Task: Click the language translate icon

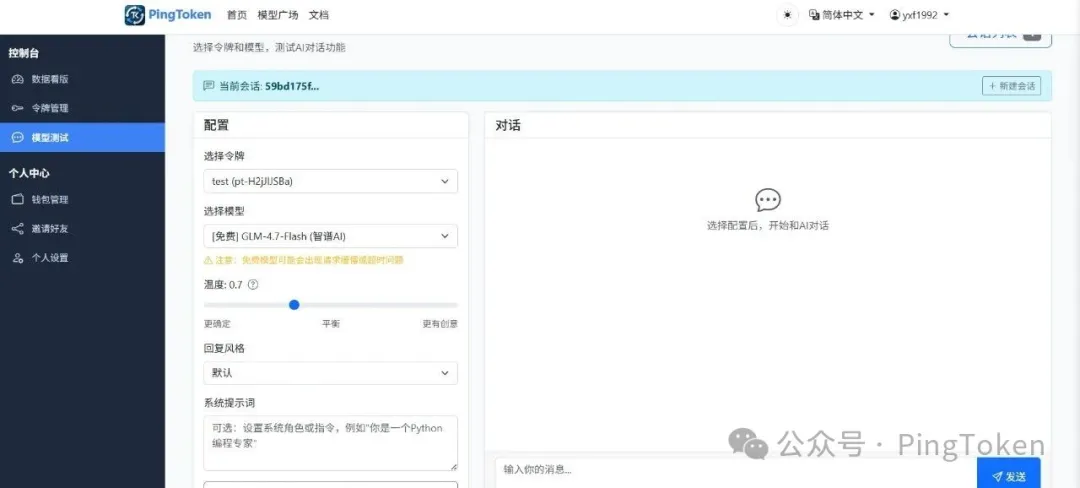Action: click(x=814, y=14)
